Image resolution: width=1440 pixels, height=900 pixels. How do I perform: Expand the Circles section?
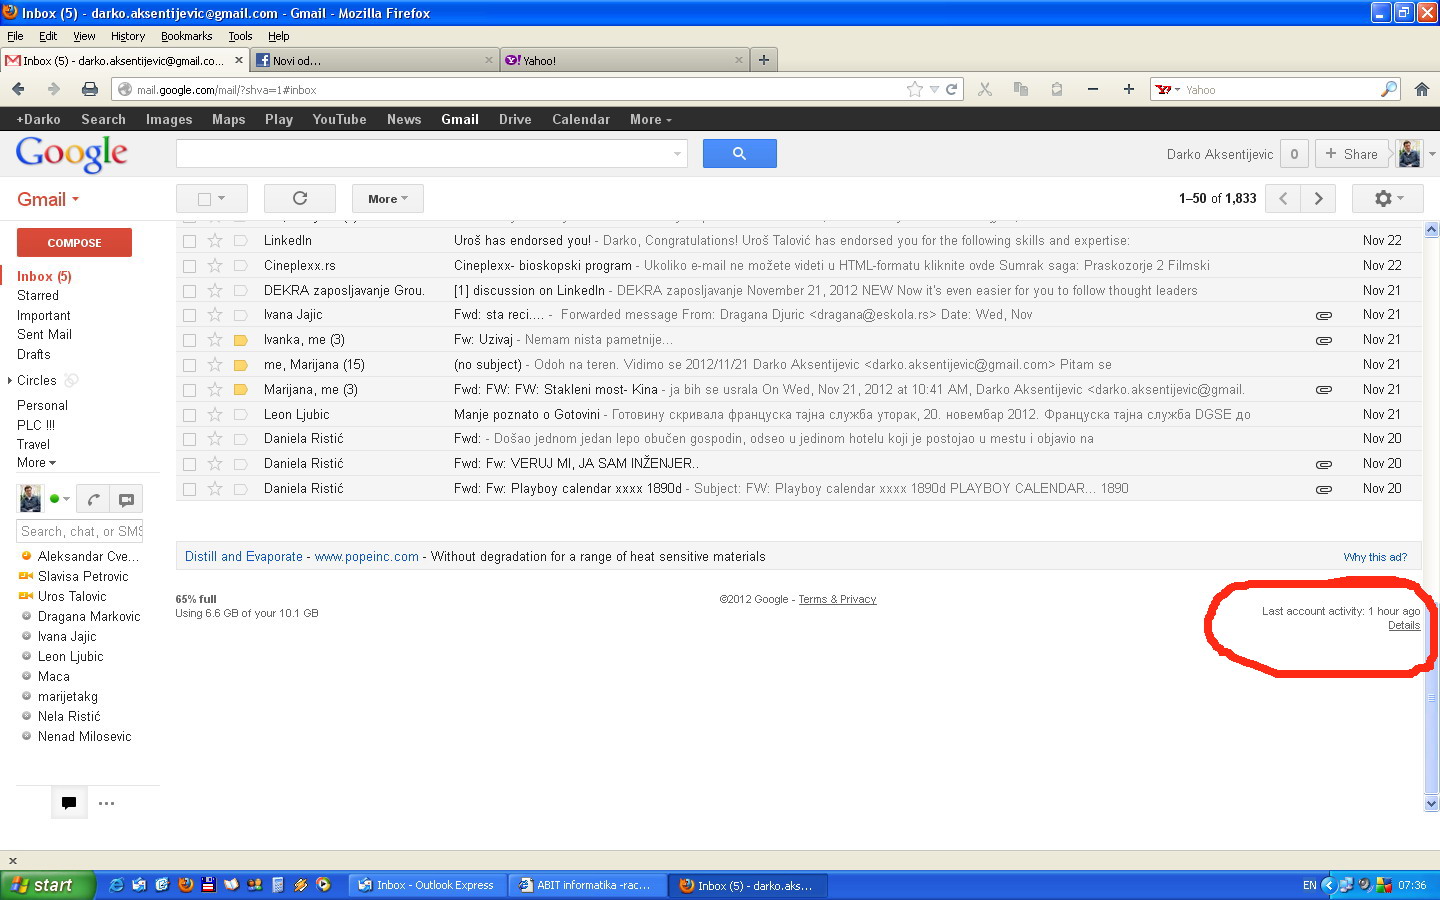pyautogui.click(x=10, y=380)
